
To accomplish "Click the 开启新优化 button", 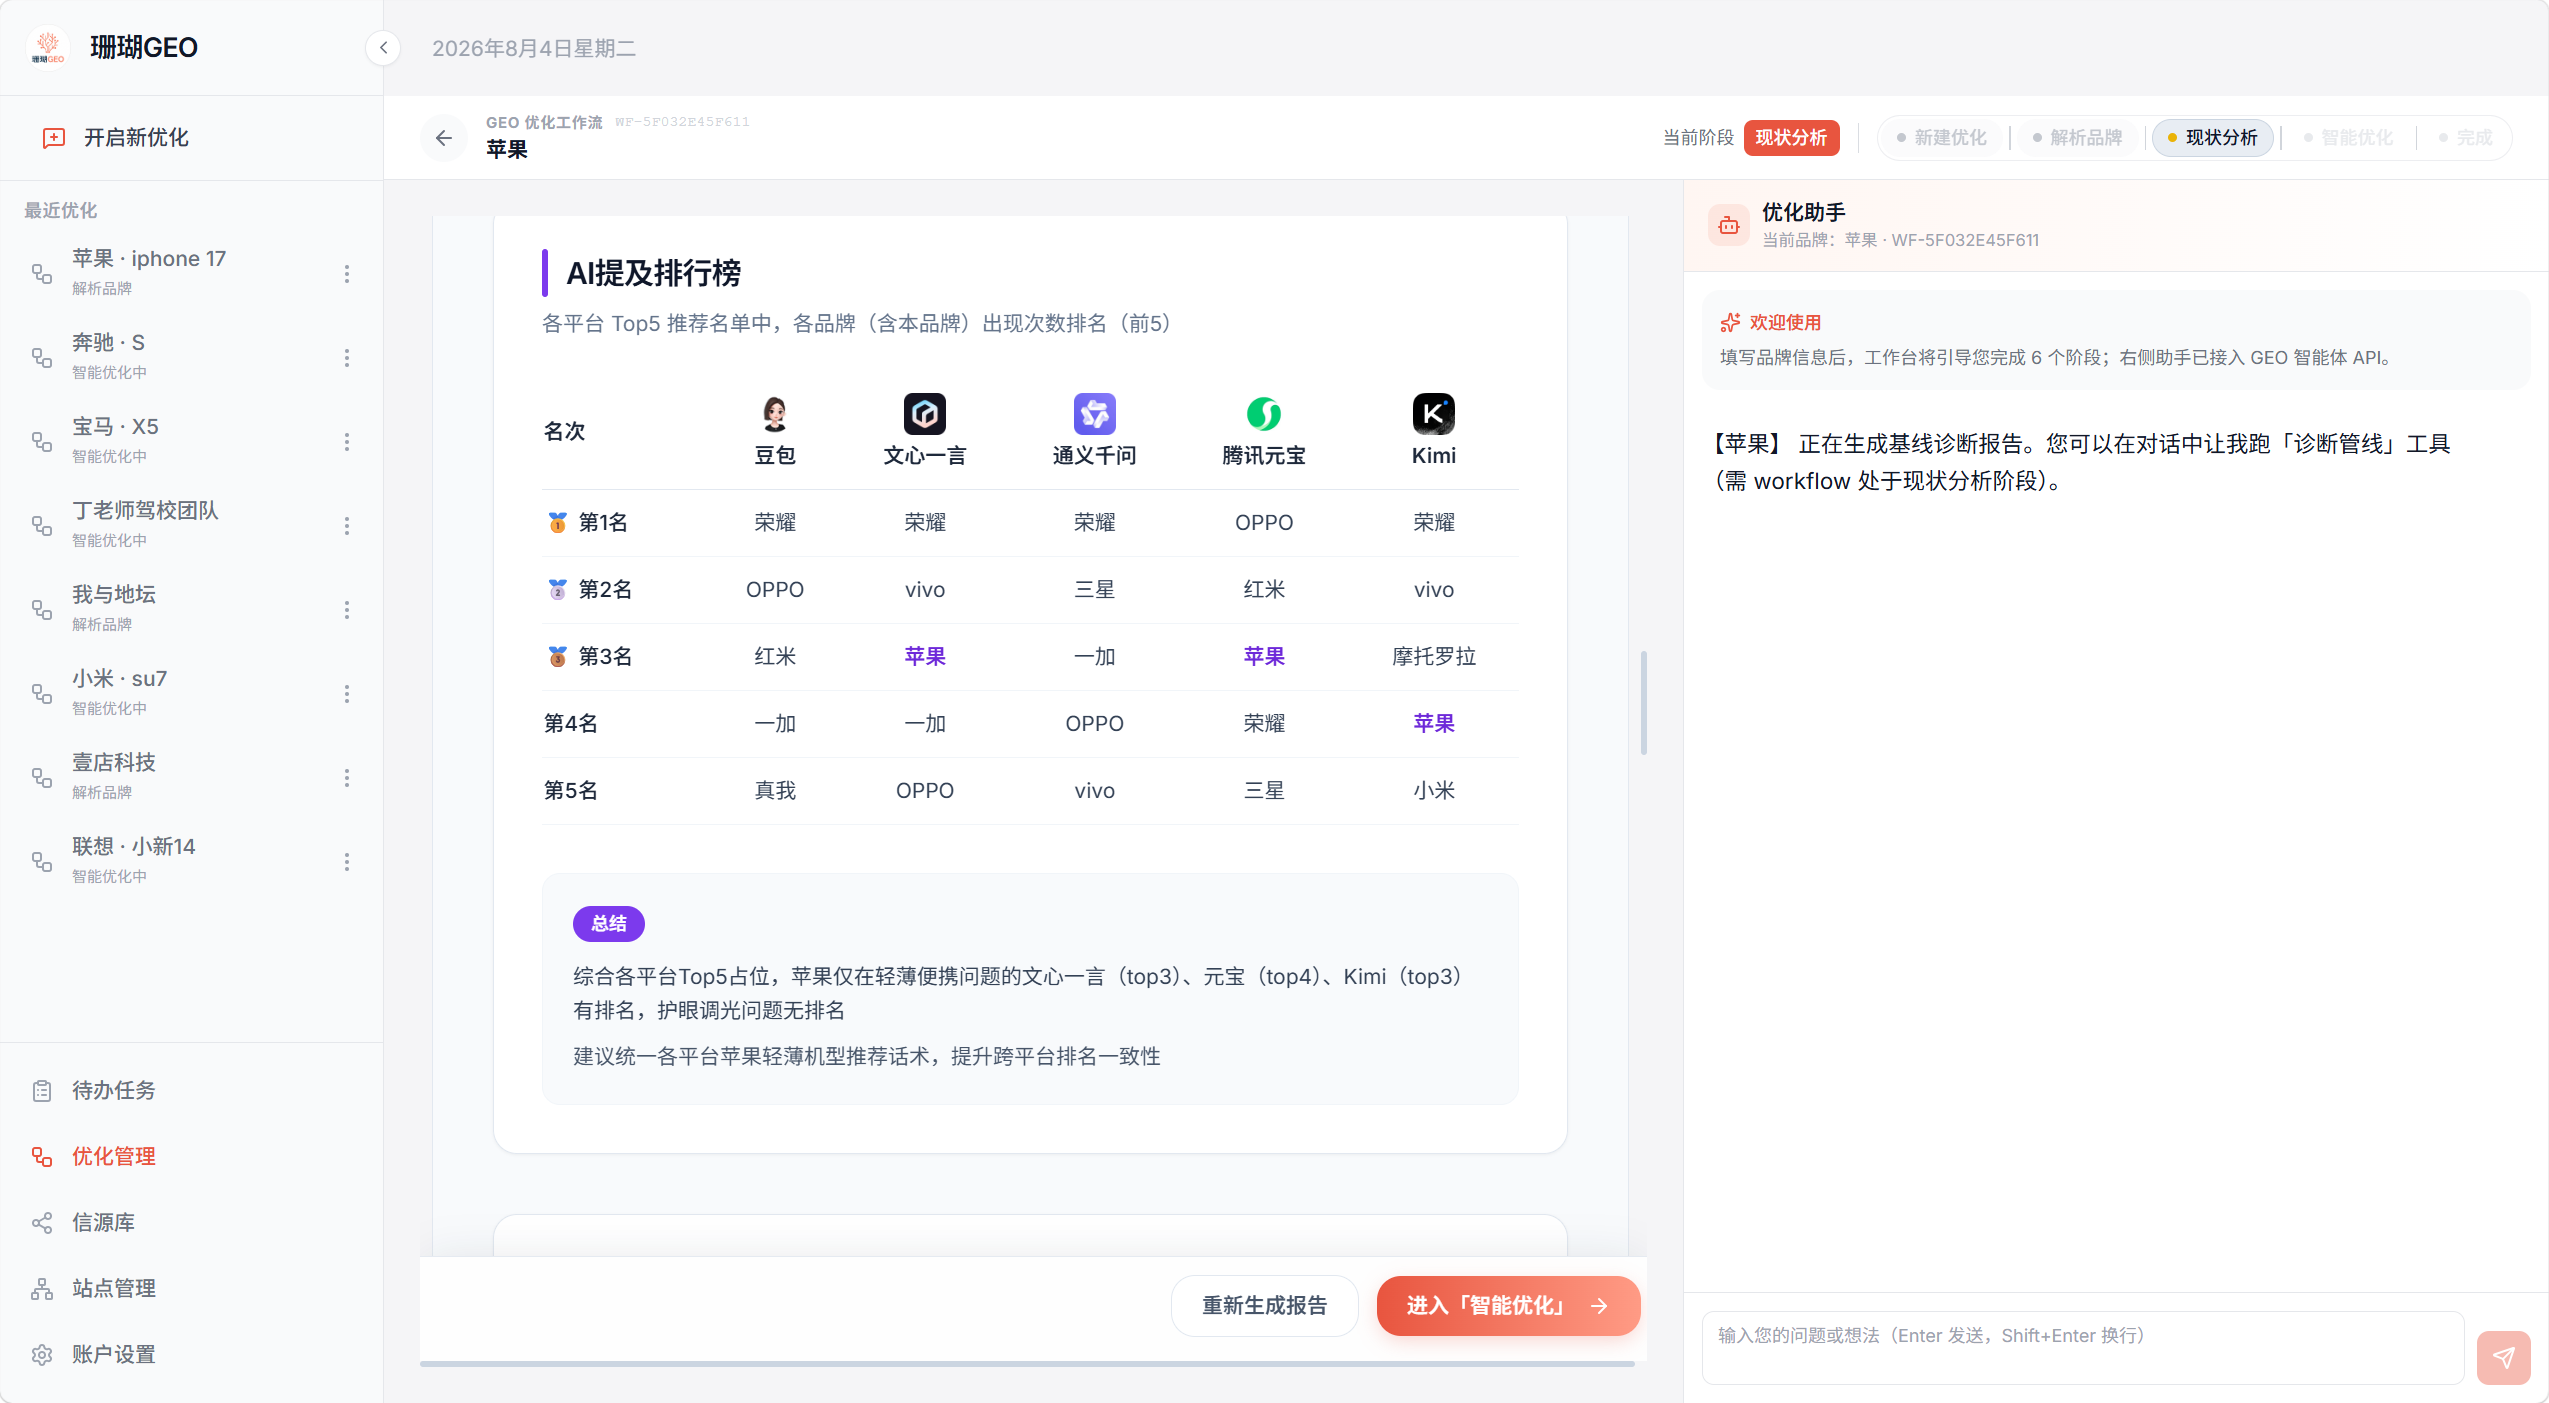I will point(191,138).
